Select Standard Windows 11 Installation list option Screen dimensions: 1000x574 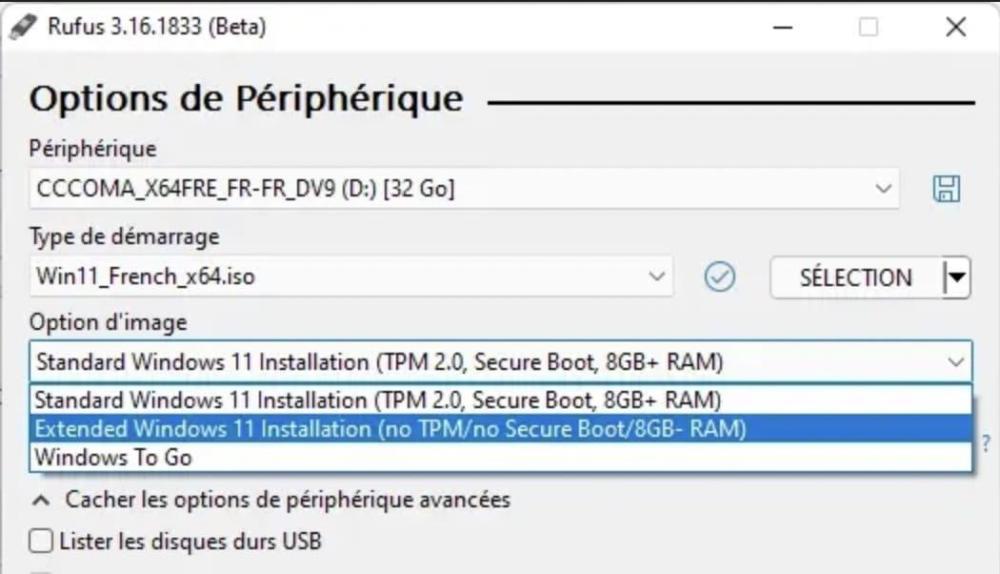(378, 400)
